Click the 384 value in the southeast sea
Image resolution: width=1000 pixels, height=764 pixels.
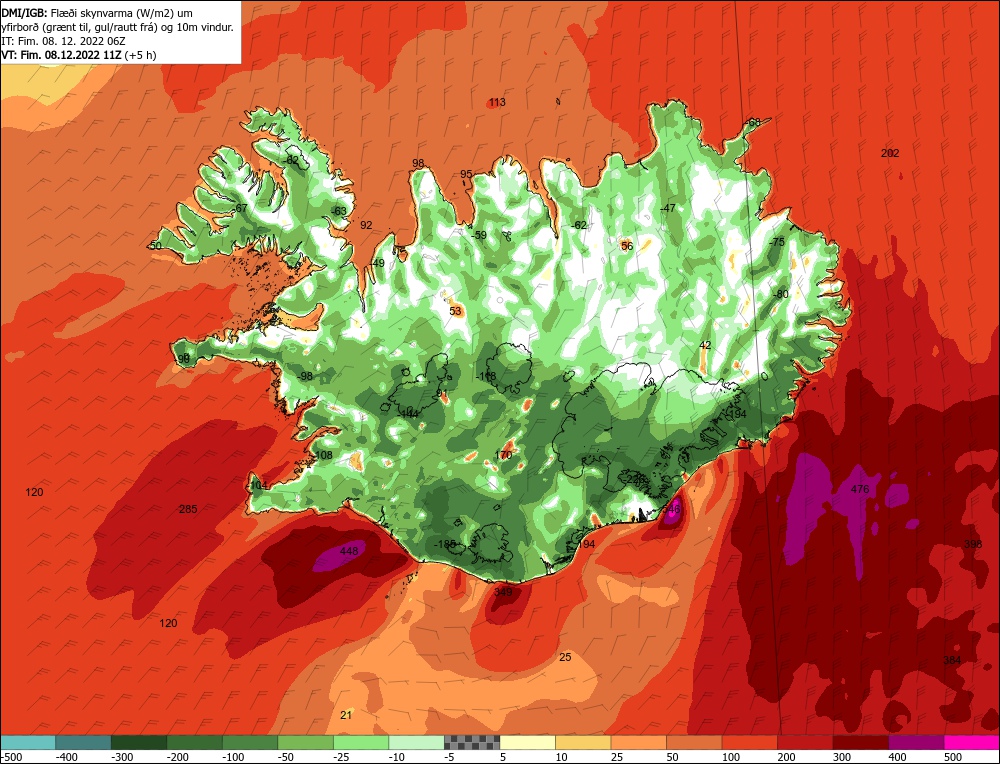tap(952, 660)
